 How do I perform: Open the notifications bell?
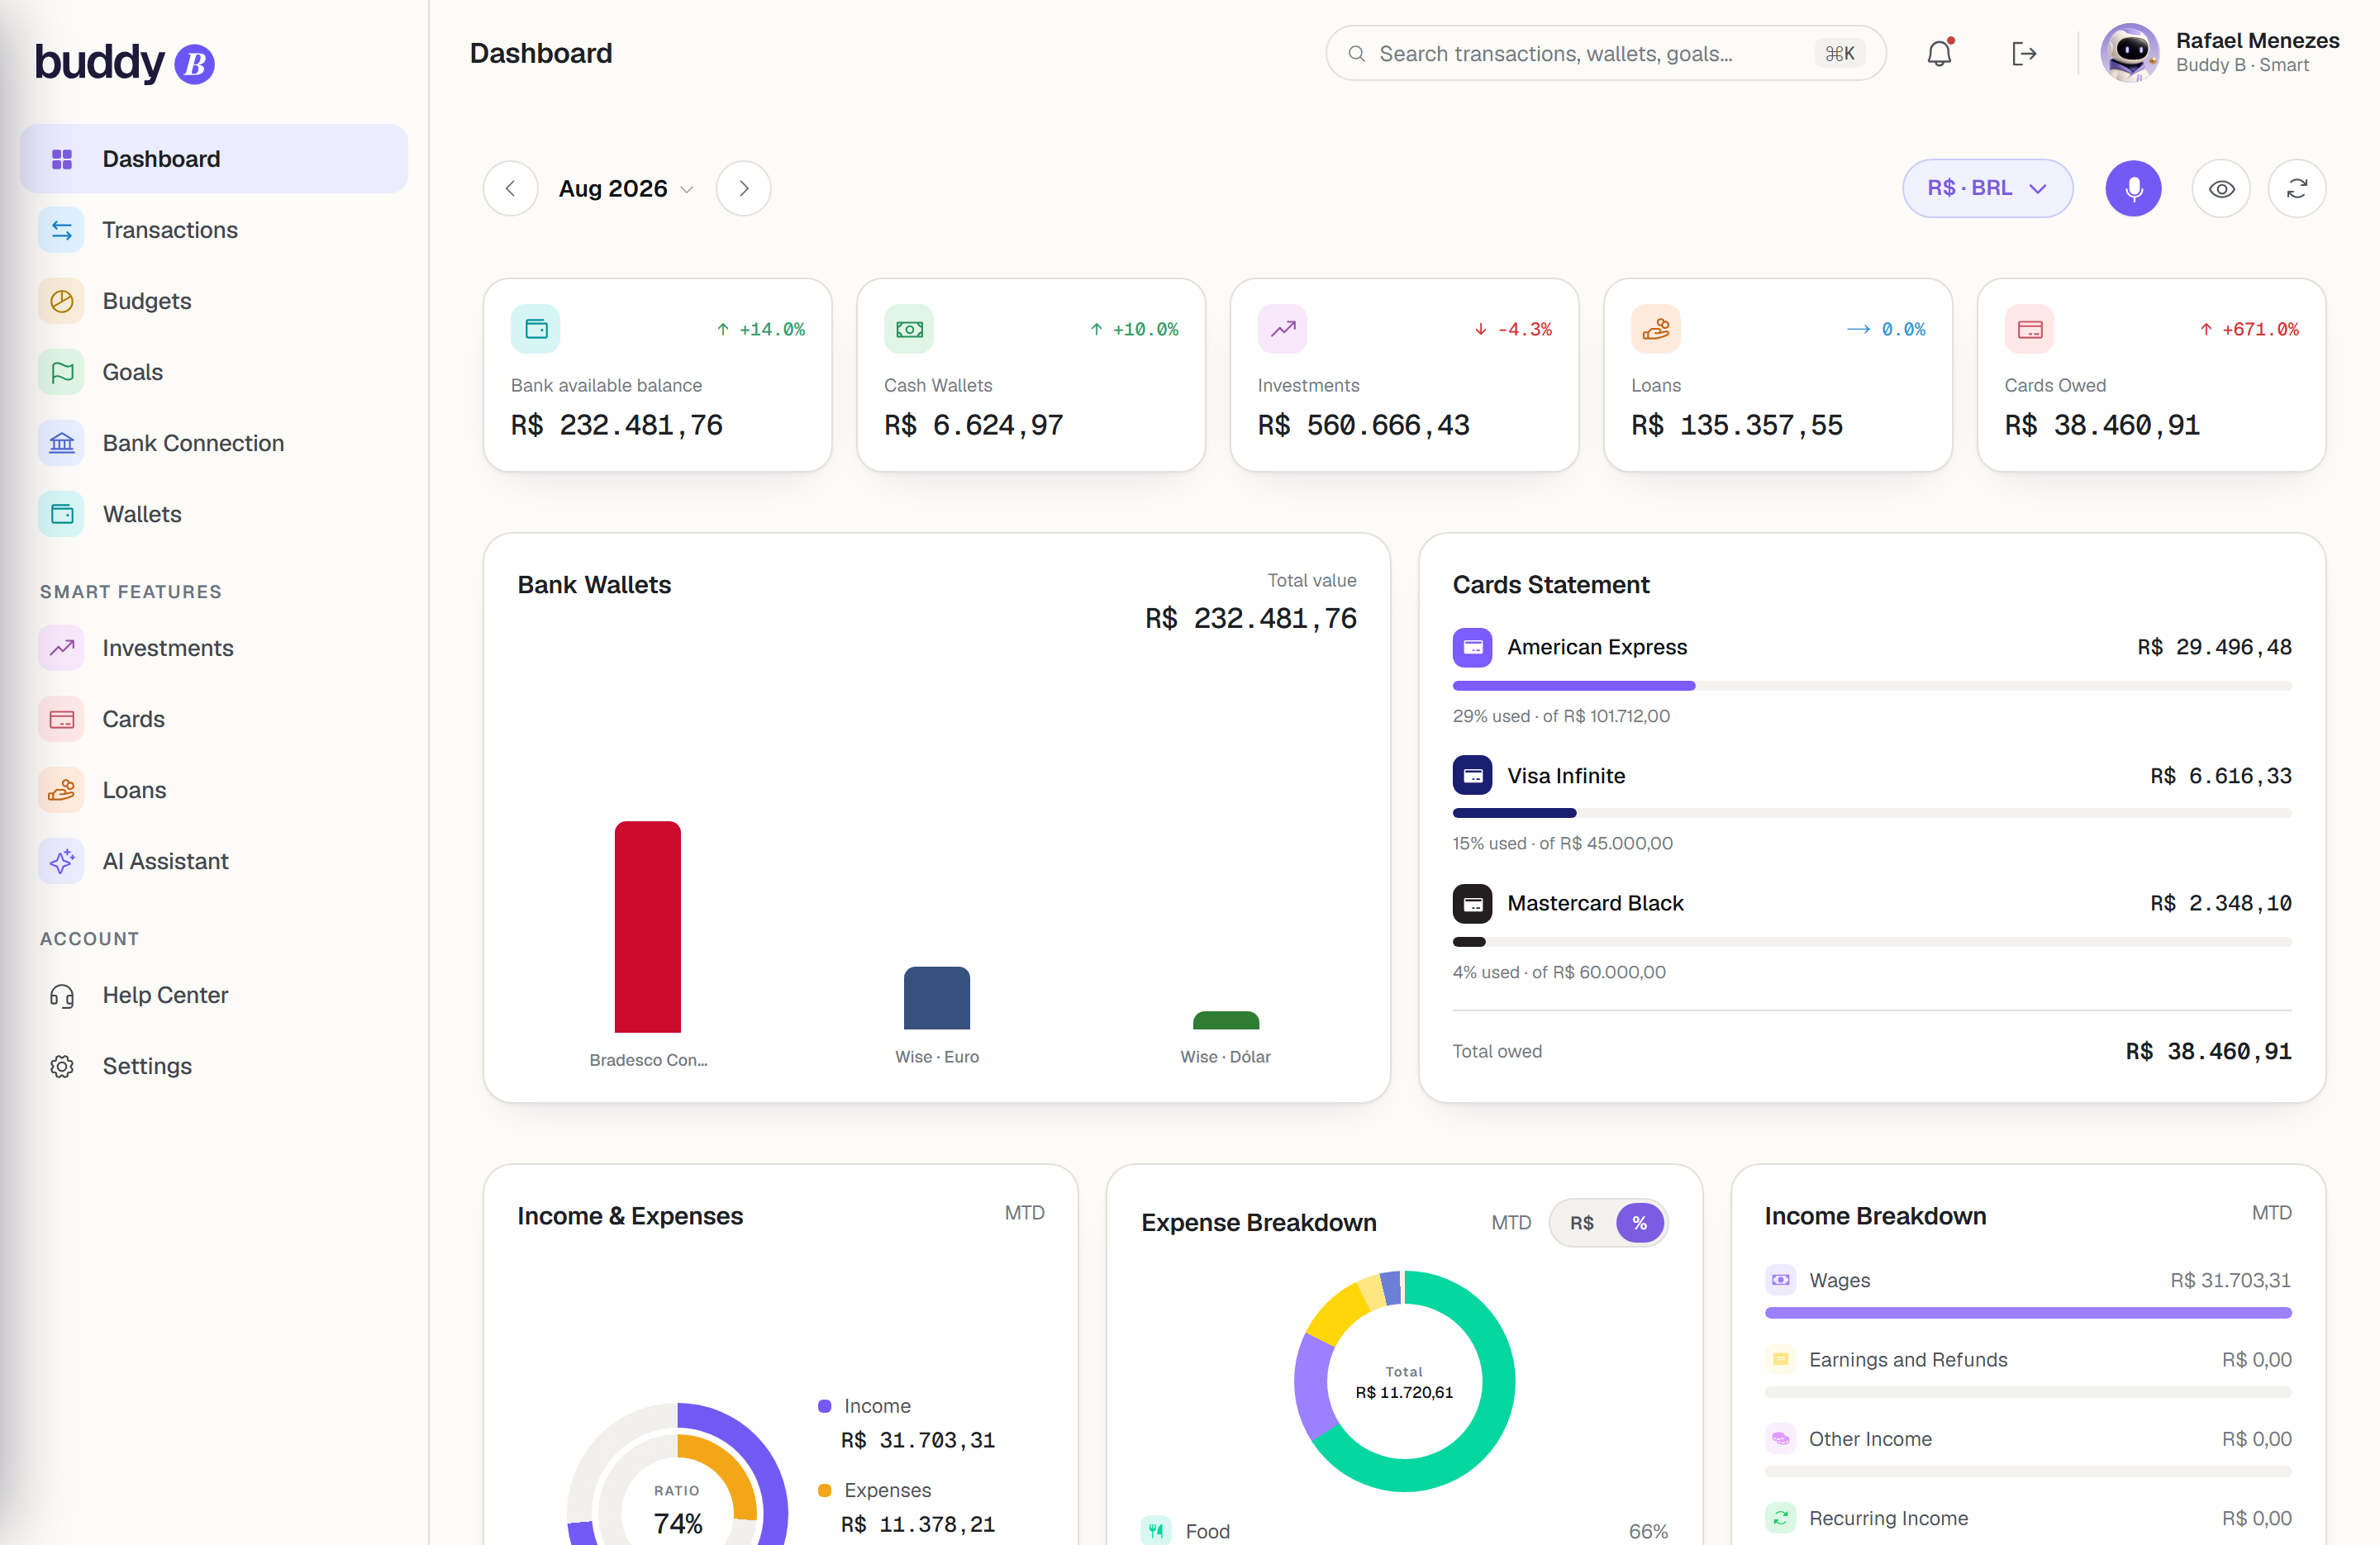click(1939, 53)
